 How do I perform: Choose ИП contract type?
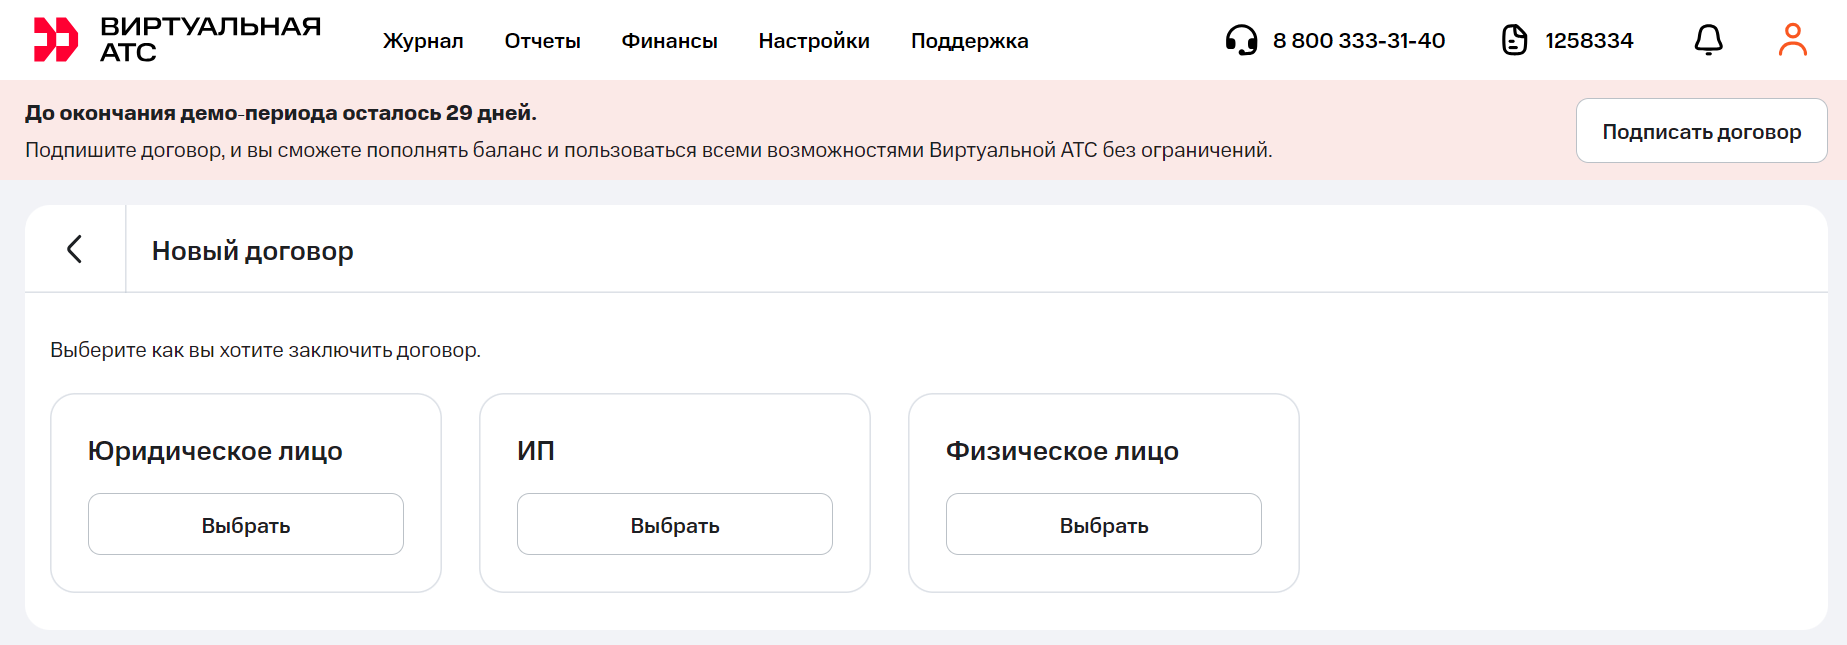coord(675,525)
